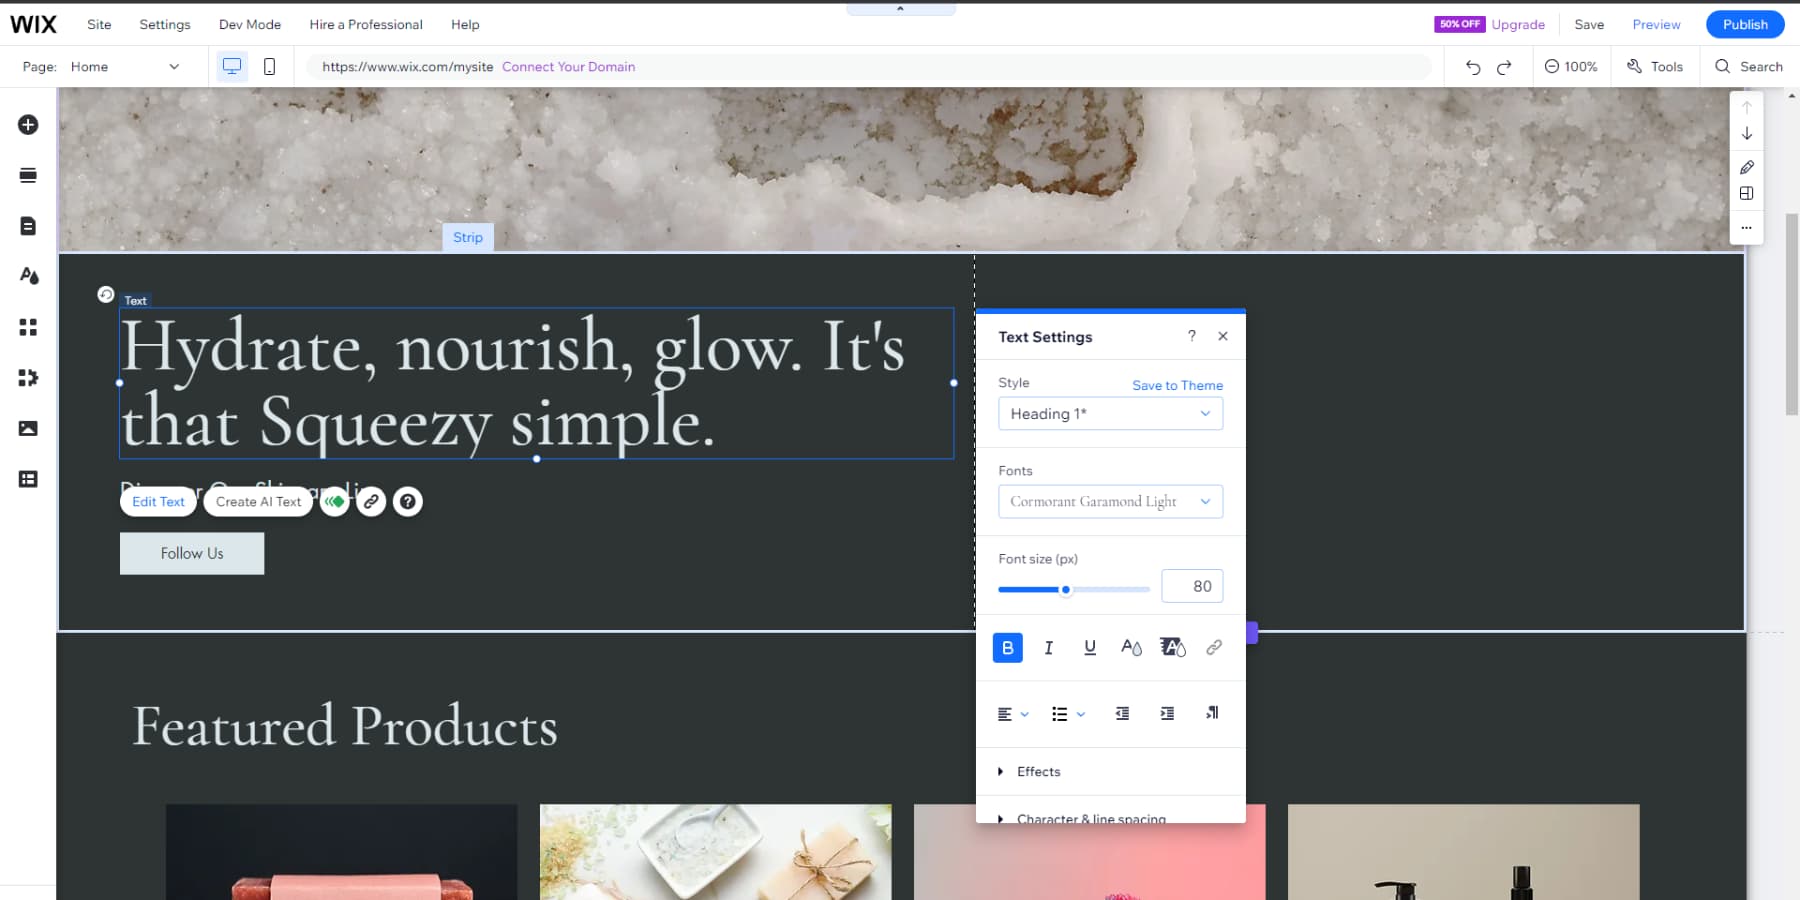Open the Heading 1 style dropdown
The height and width of the screenshot is (900, 1800).
coord(1110,413)
